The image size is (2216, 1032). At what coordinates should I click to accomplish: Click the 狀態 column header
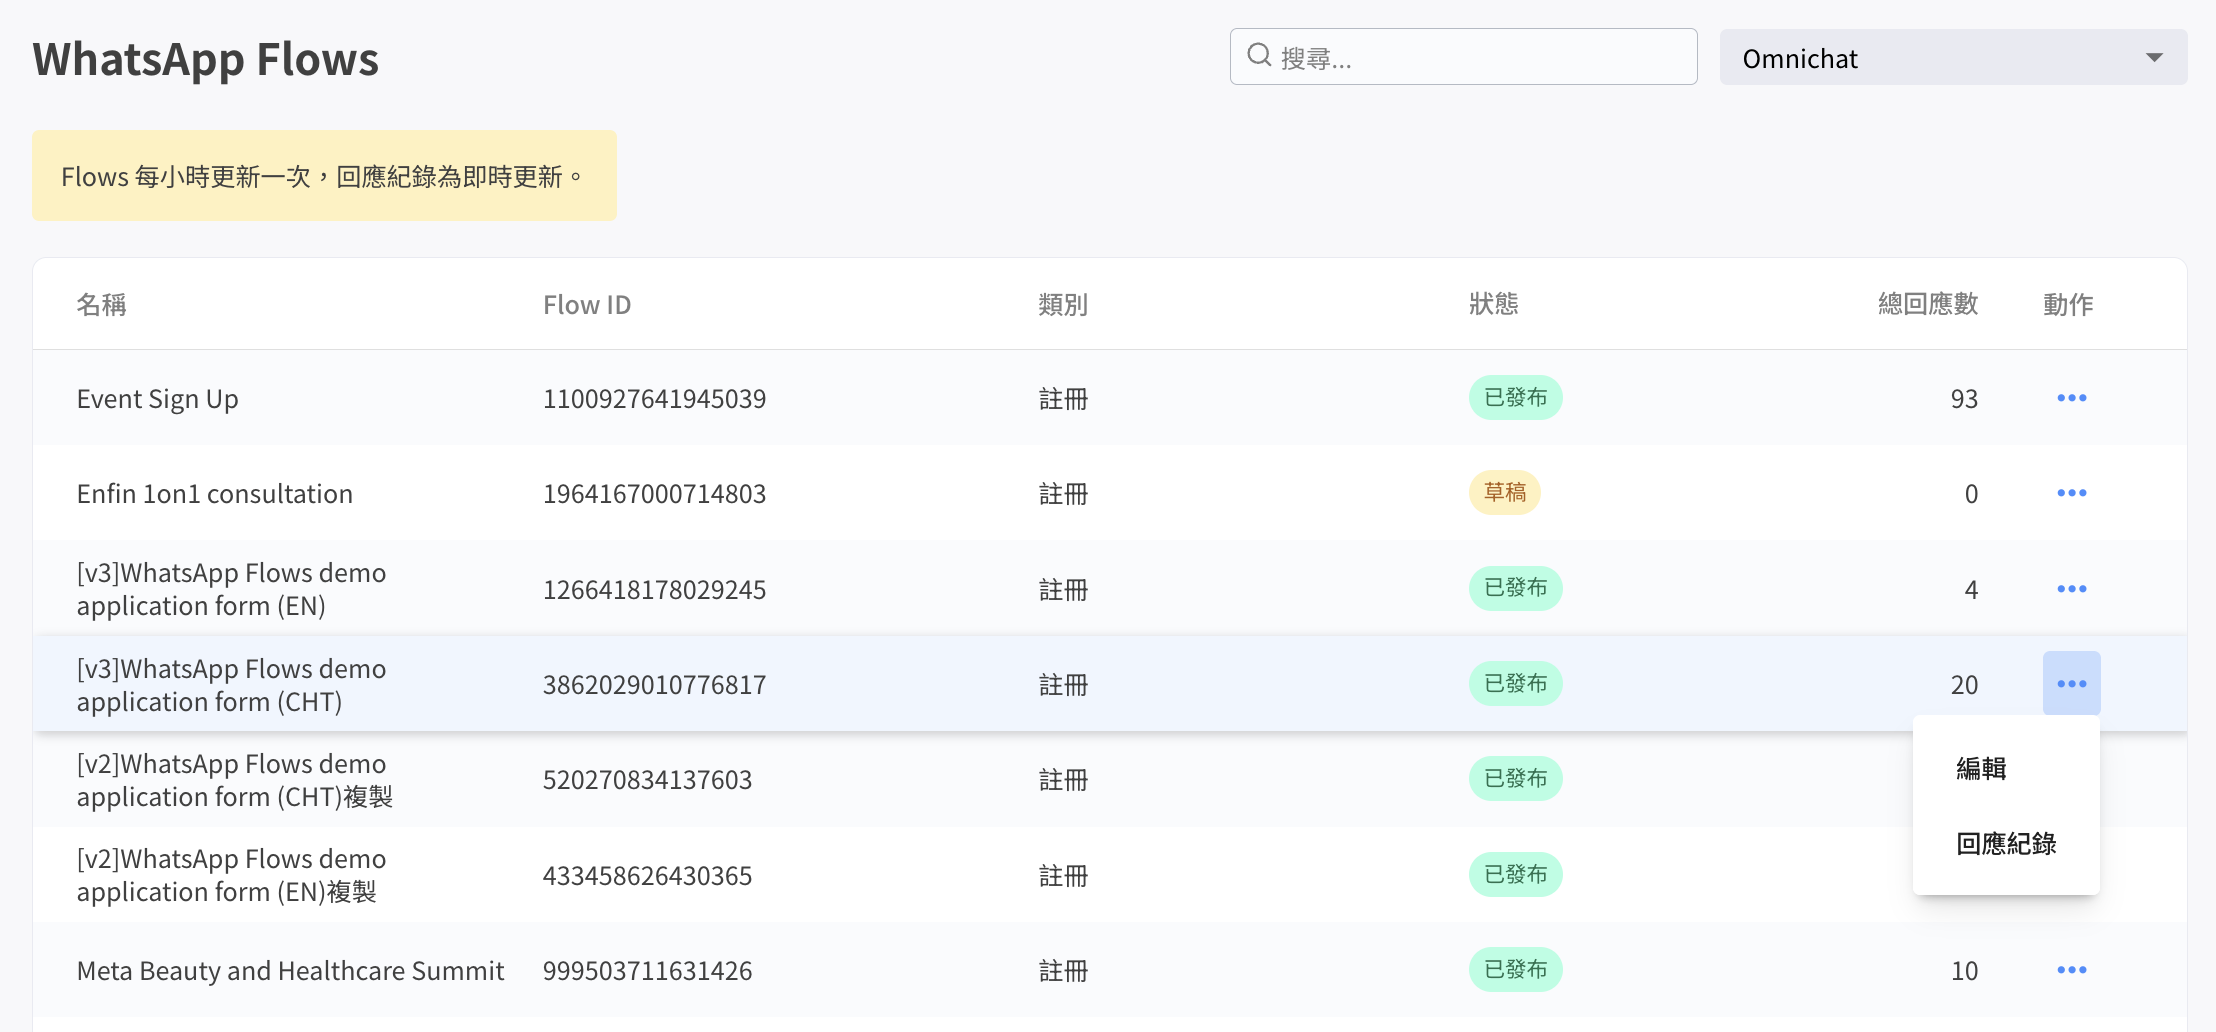tap(1493, 305)
